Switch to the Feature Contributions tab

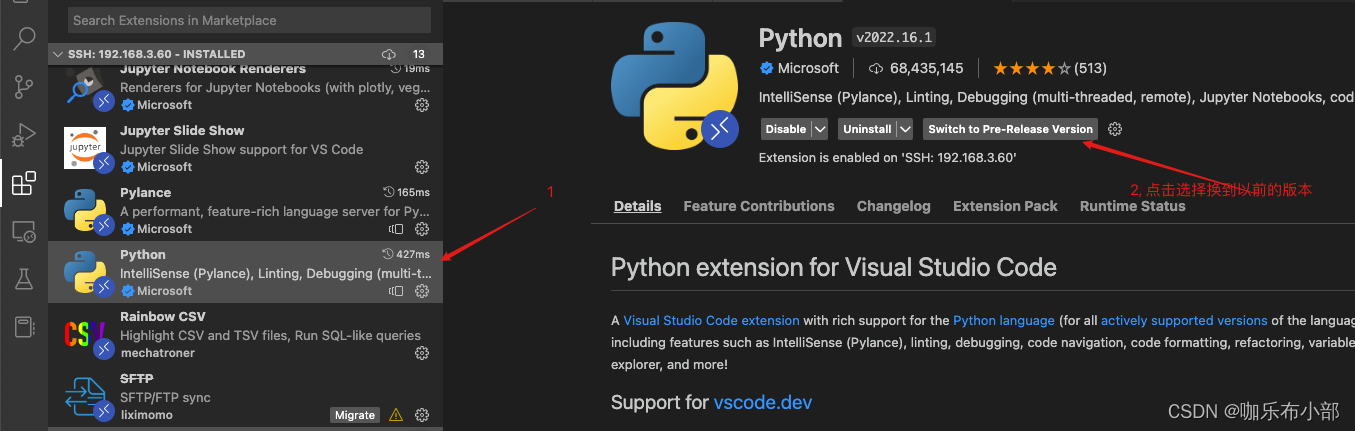coord(759,206)
